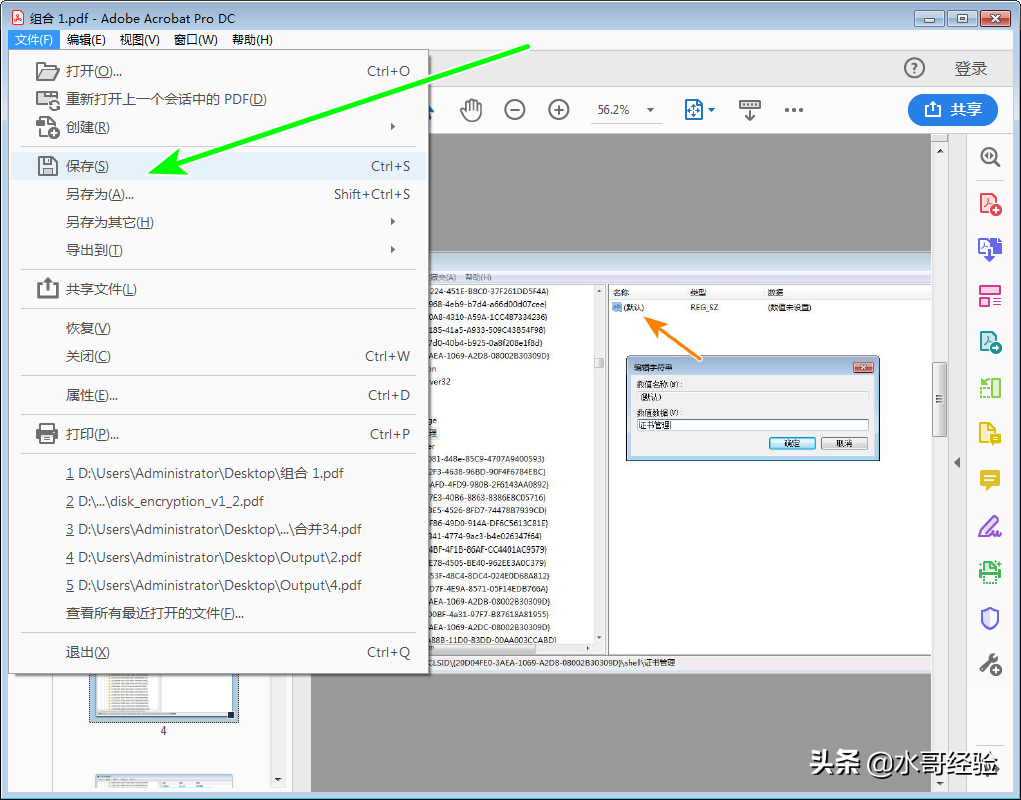Click the 共享 share button
The image size is (1021, 800).
953,109
